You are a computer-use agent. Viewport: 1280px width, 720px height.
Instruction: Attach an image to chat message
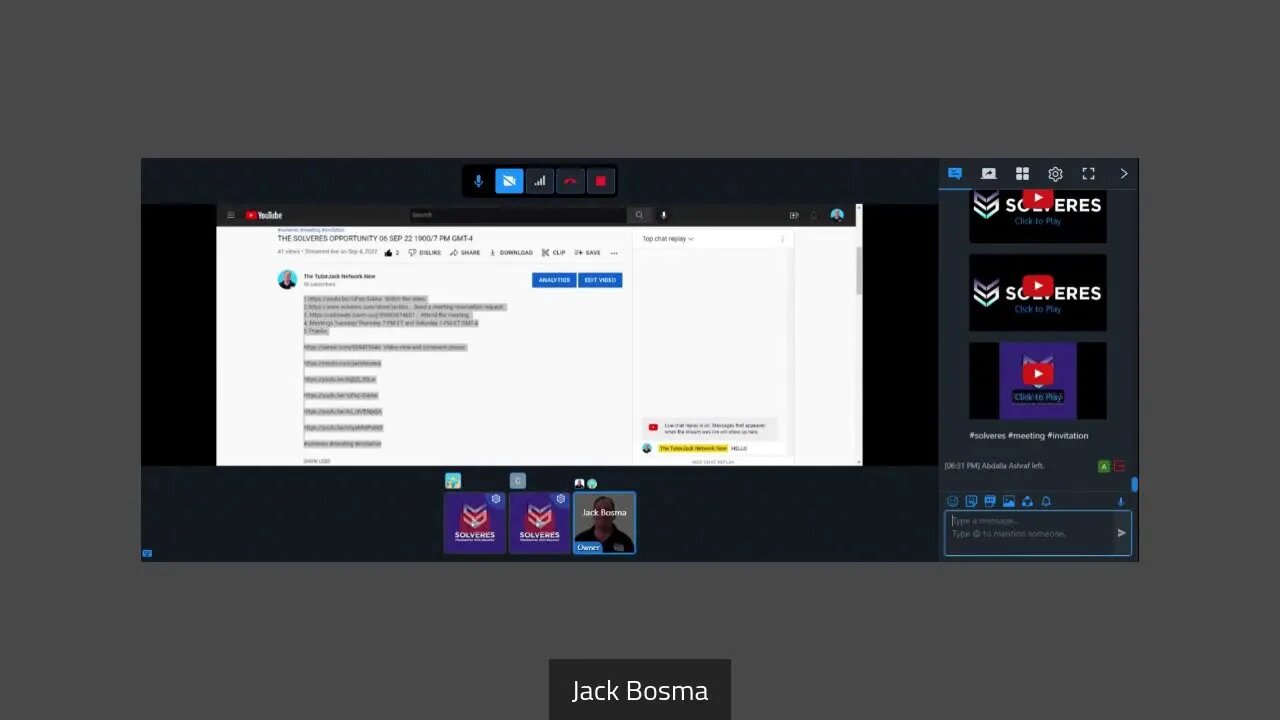point(1009,501)
